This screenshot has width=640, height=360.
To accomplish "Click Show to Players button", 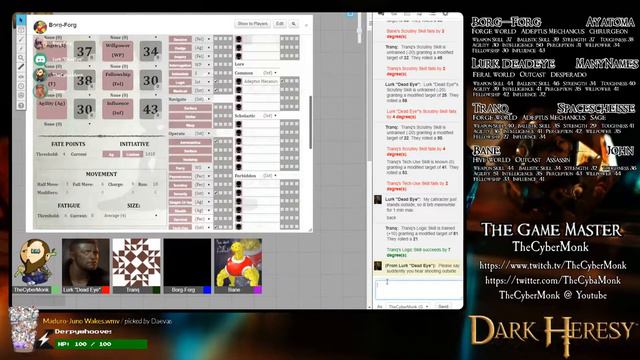I will click(x=253, y=24).
